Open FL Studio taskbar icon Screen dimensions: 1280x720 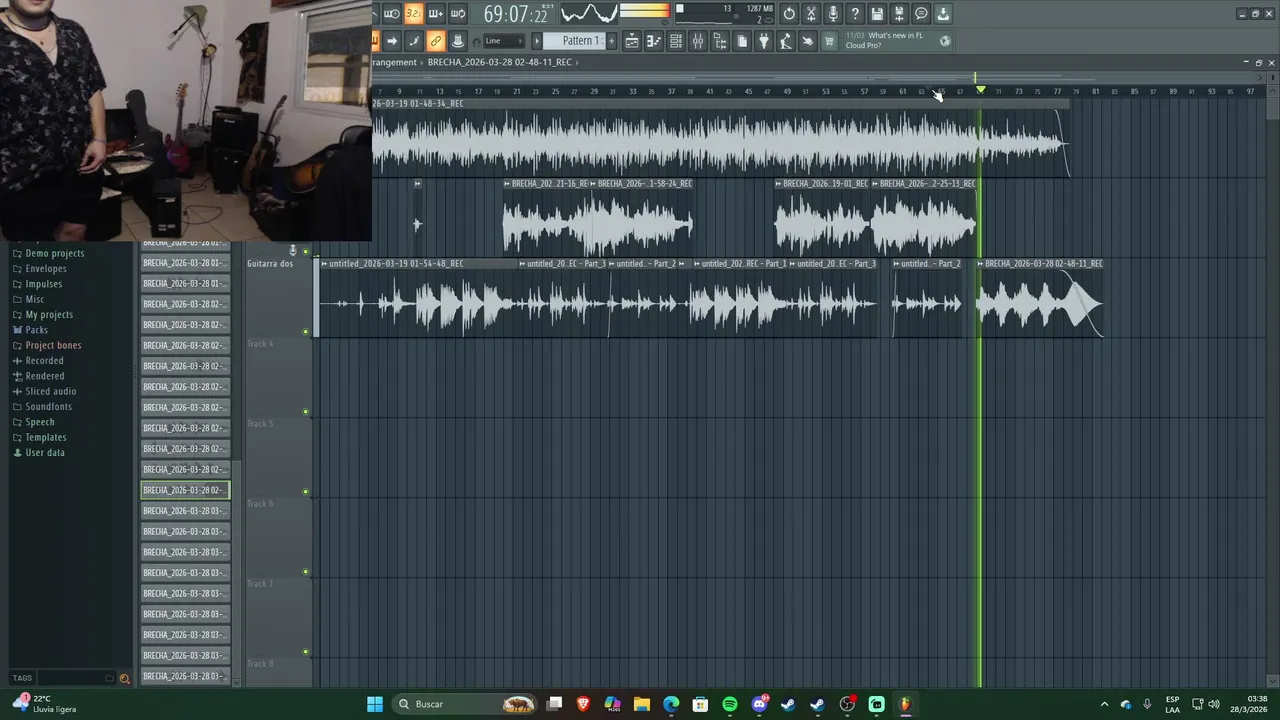905,704
